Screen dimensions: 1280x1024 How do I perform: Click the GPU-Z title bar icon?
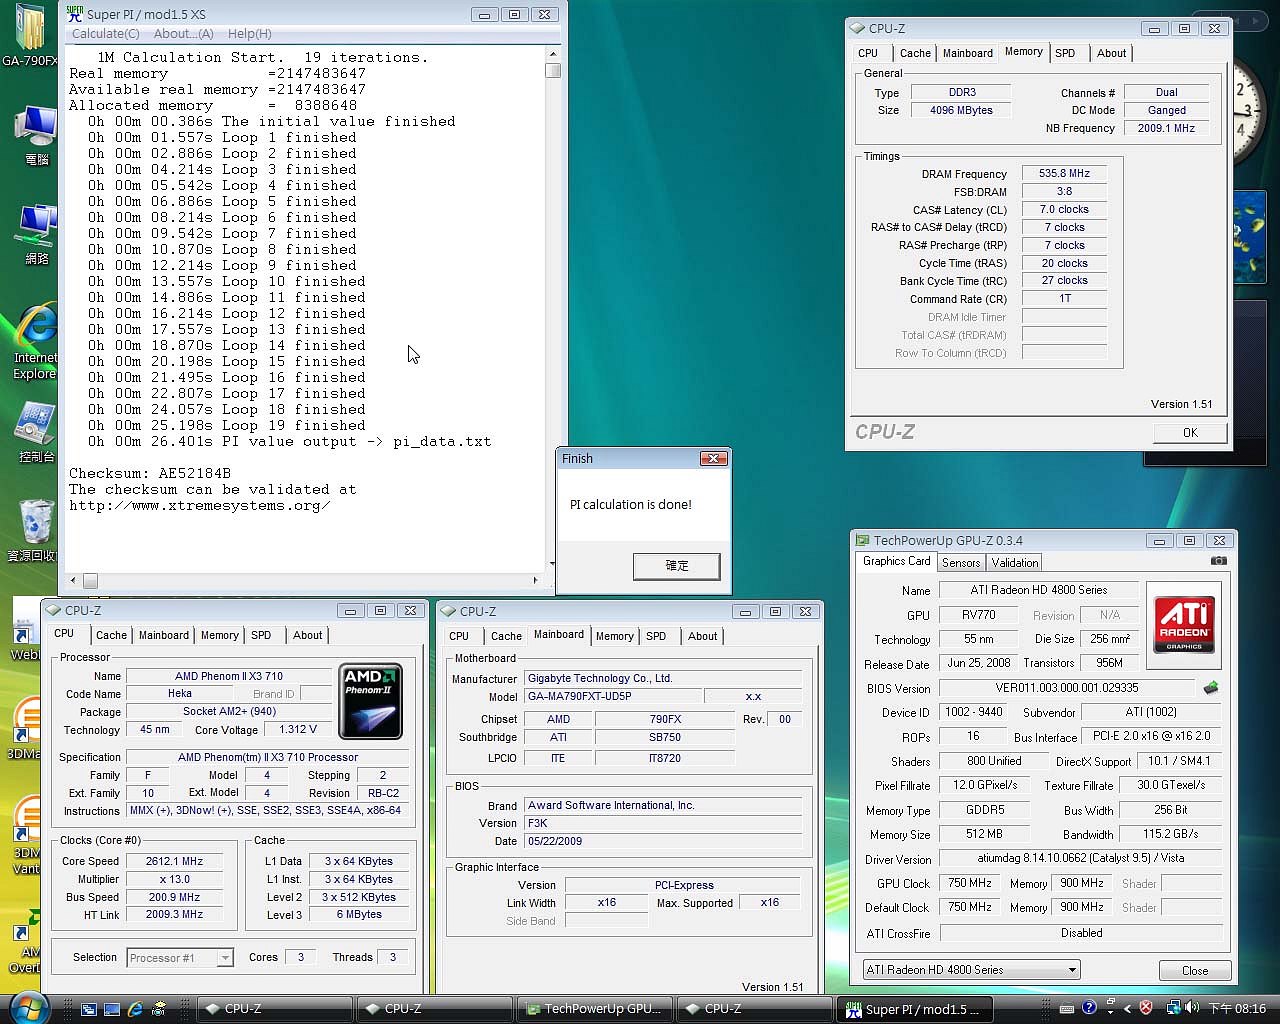(x=862, y=541)
